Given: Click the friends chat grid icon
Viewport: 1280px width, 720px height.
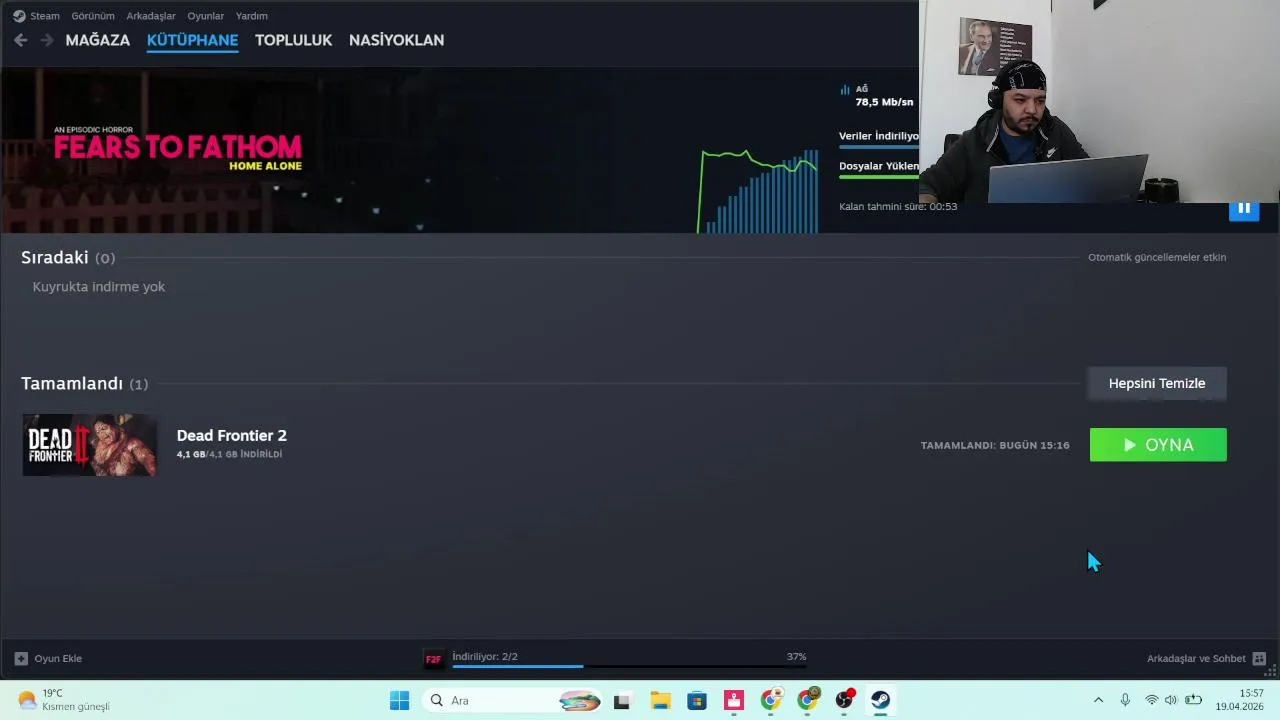Looking at the screenshot, I should point(1259,659).
